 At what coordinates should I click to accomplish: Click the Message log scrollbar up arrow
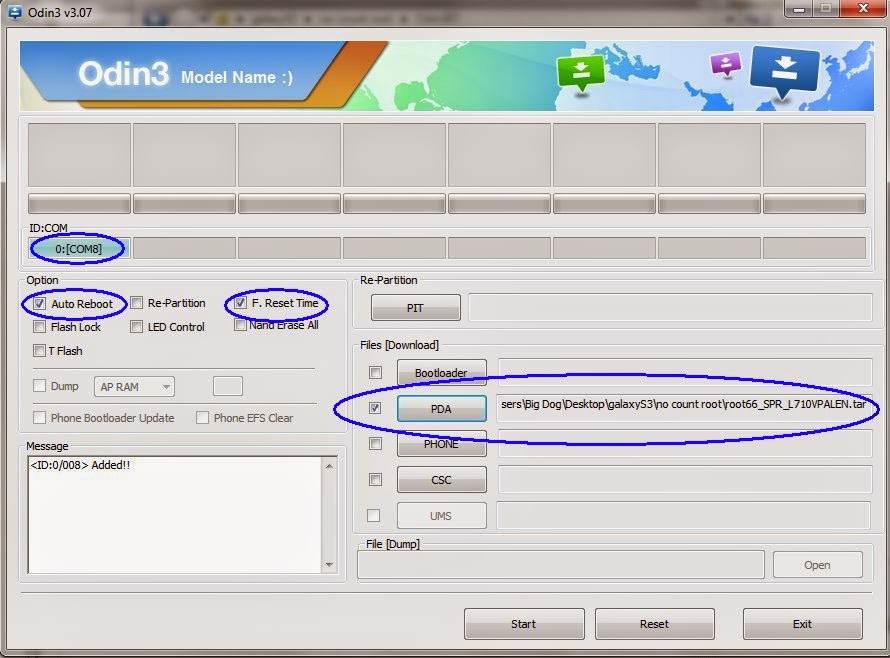click(329, 466)
